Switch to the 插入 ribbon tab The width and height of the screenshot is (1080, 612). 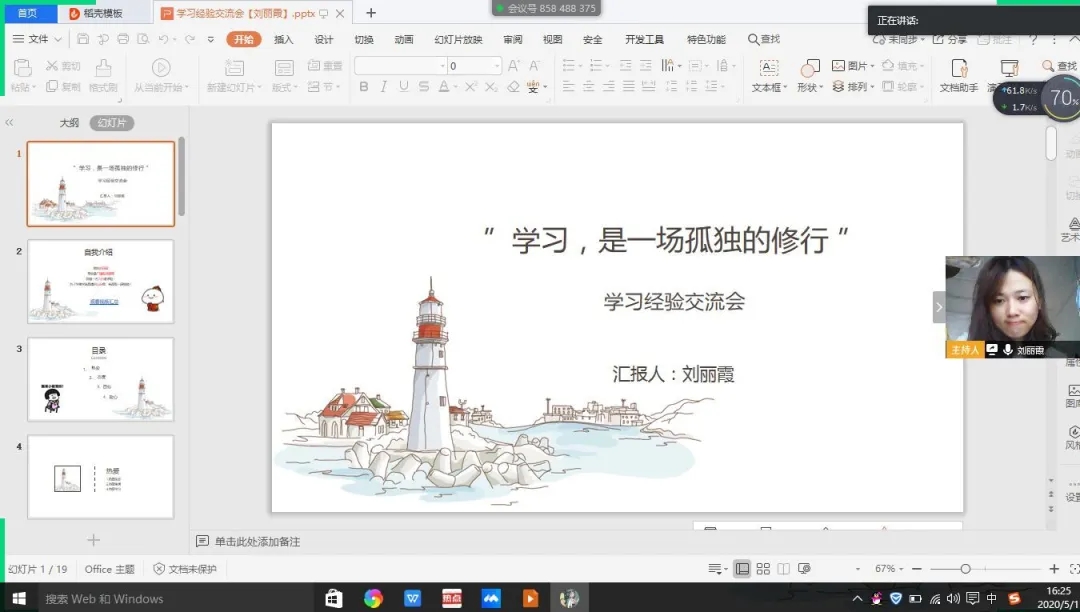[283, 39]
